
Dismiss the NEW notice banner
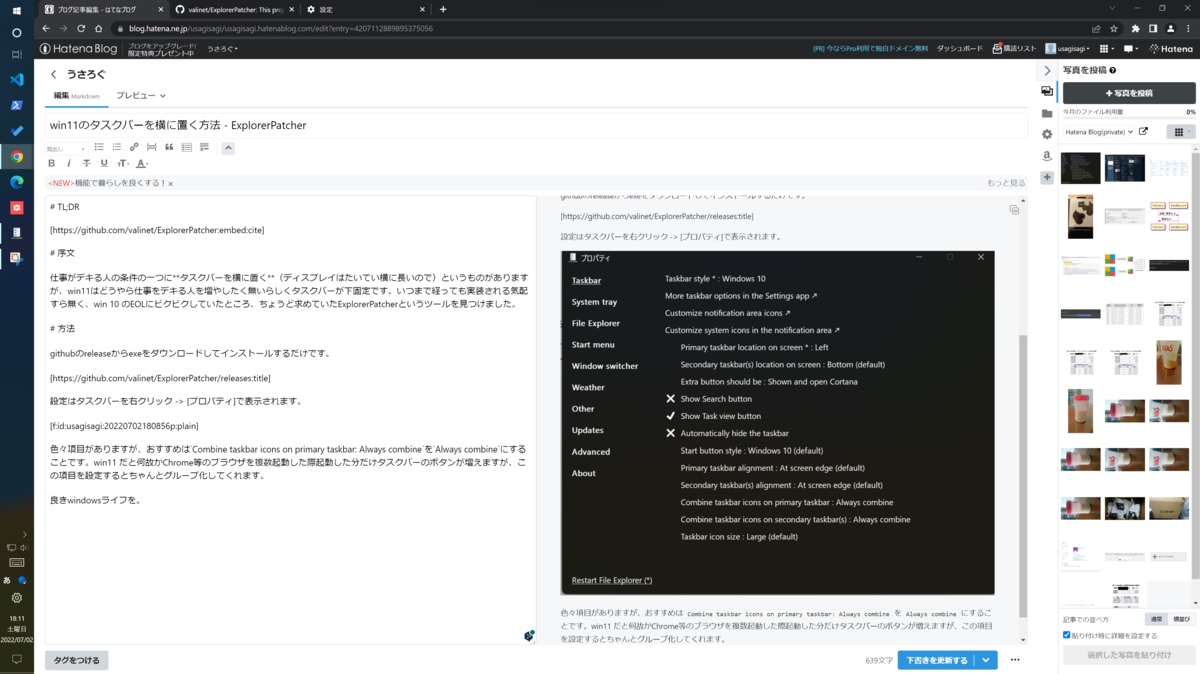(x=171, y=184)
